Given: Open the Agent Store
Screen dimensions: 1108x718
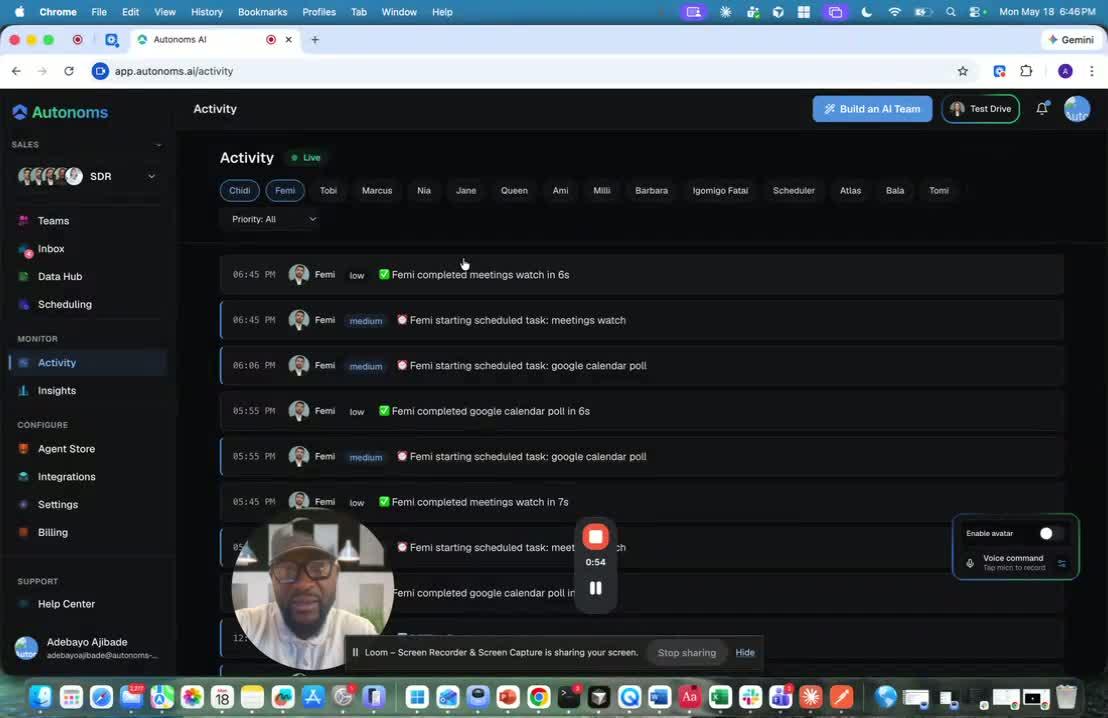Looking at the screenshot, I should pyautogui.click(x=66, y=449).
